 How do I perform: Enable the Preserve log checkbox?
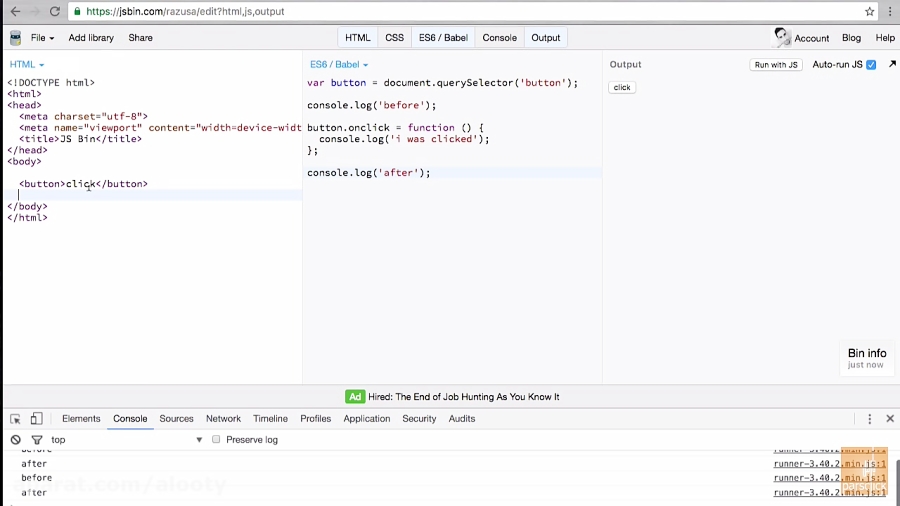(216, 440)
